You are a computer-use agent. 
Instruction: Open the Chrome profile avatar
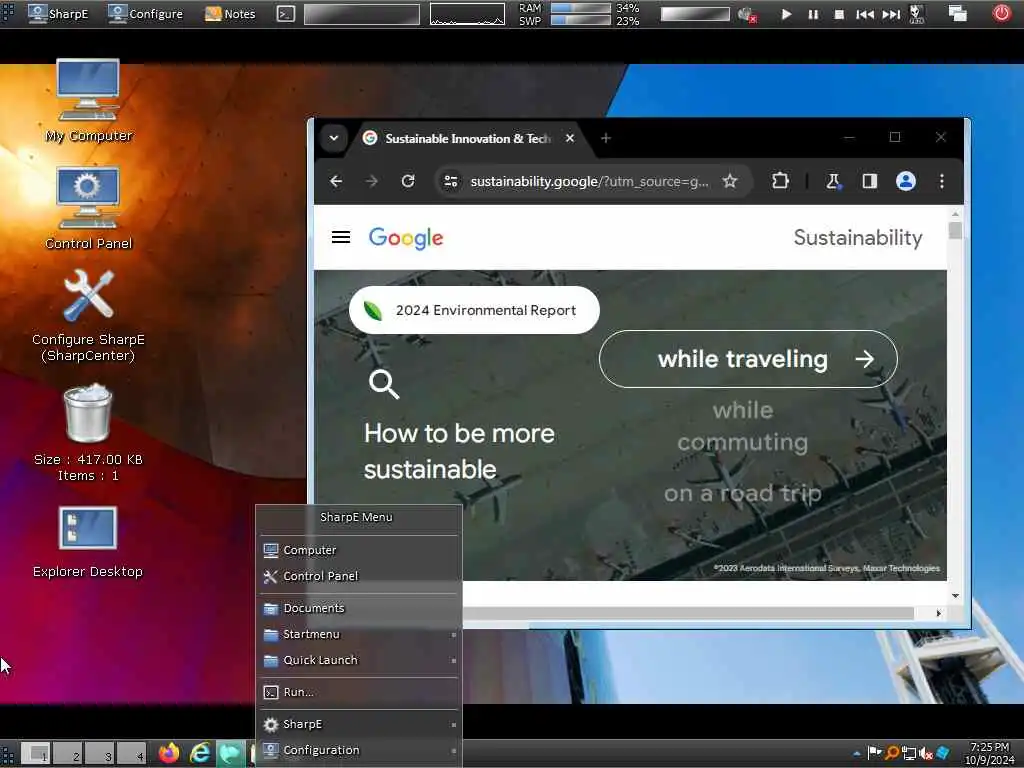click(905, 181)
